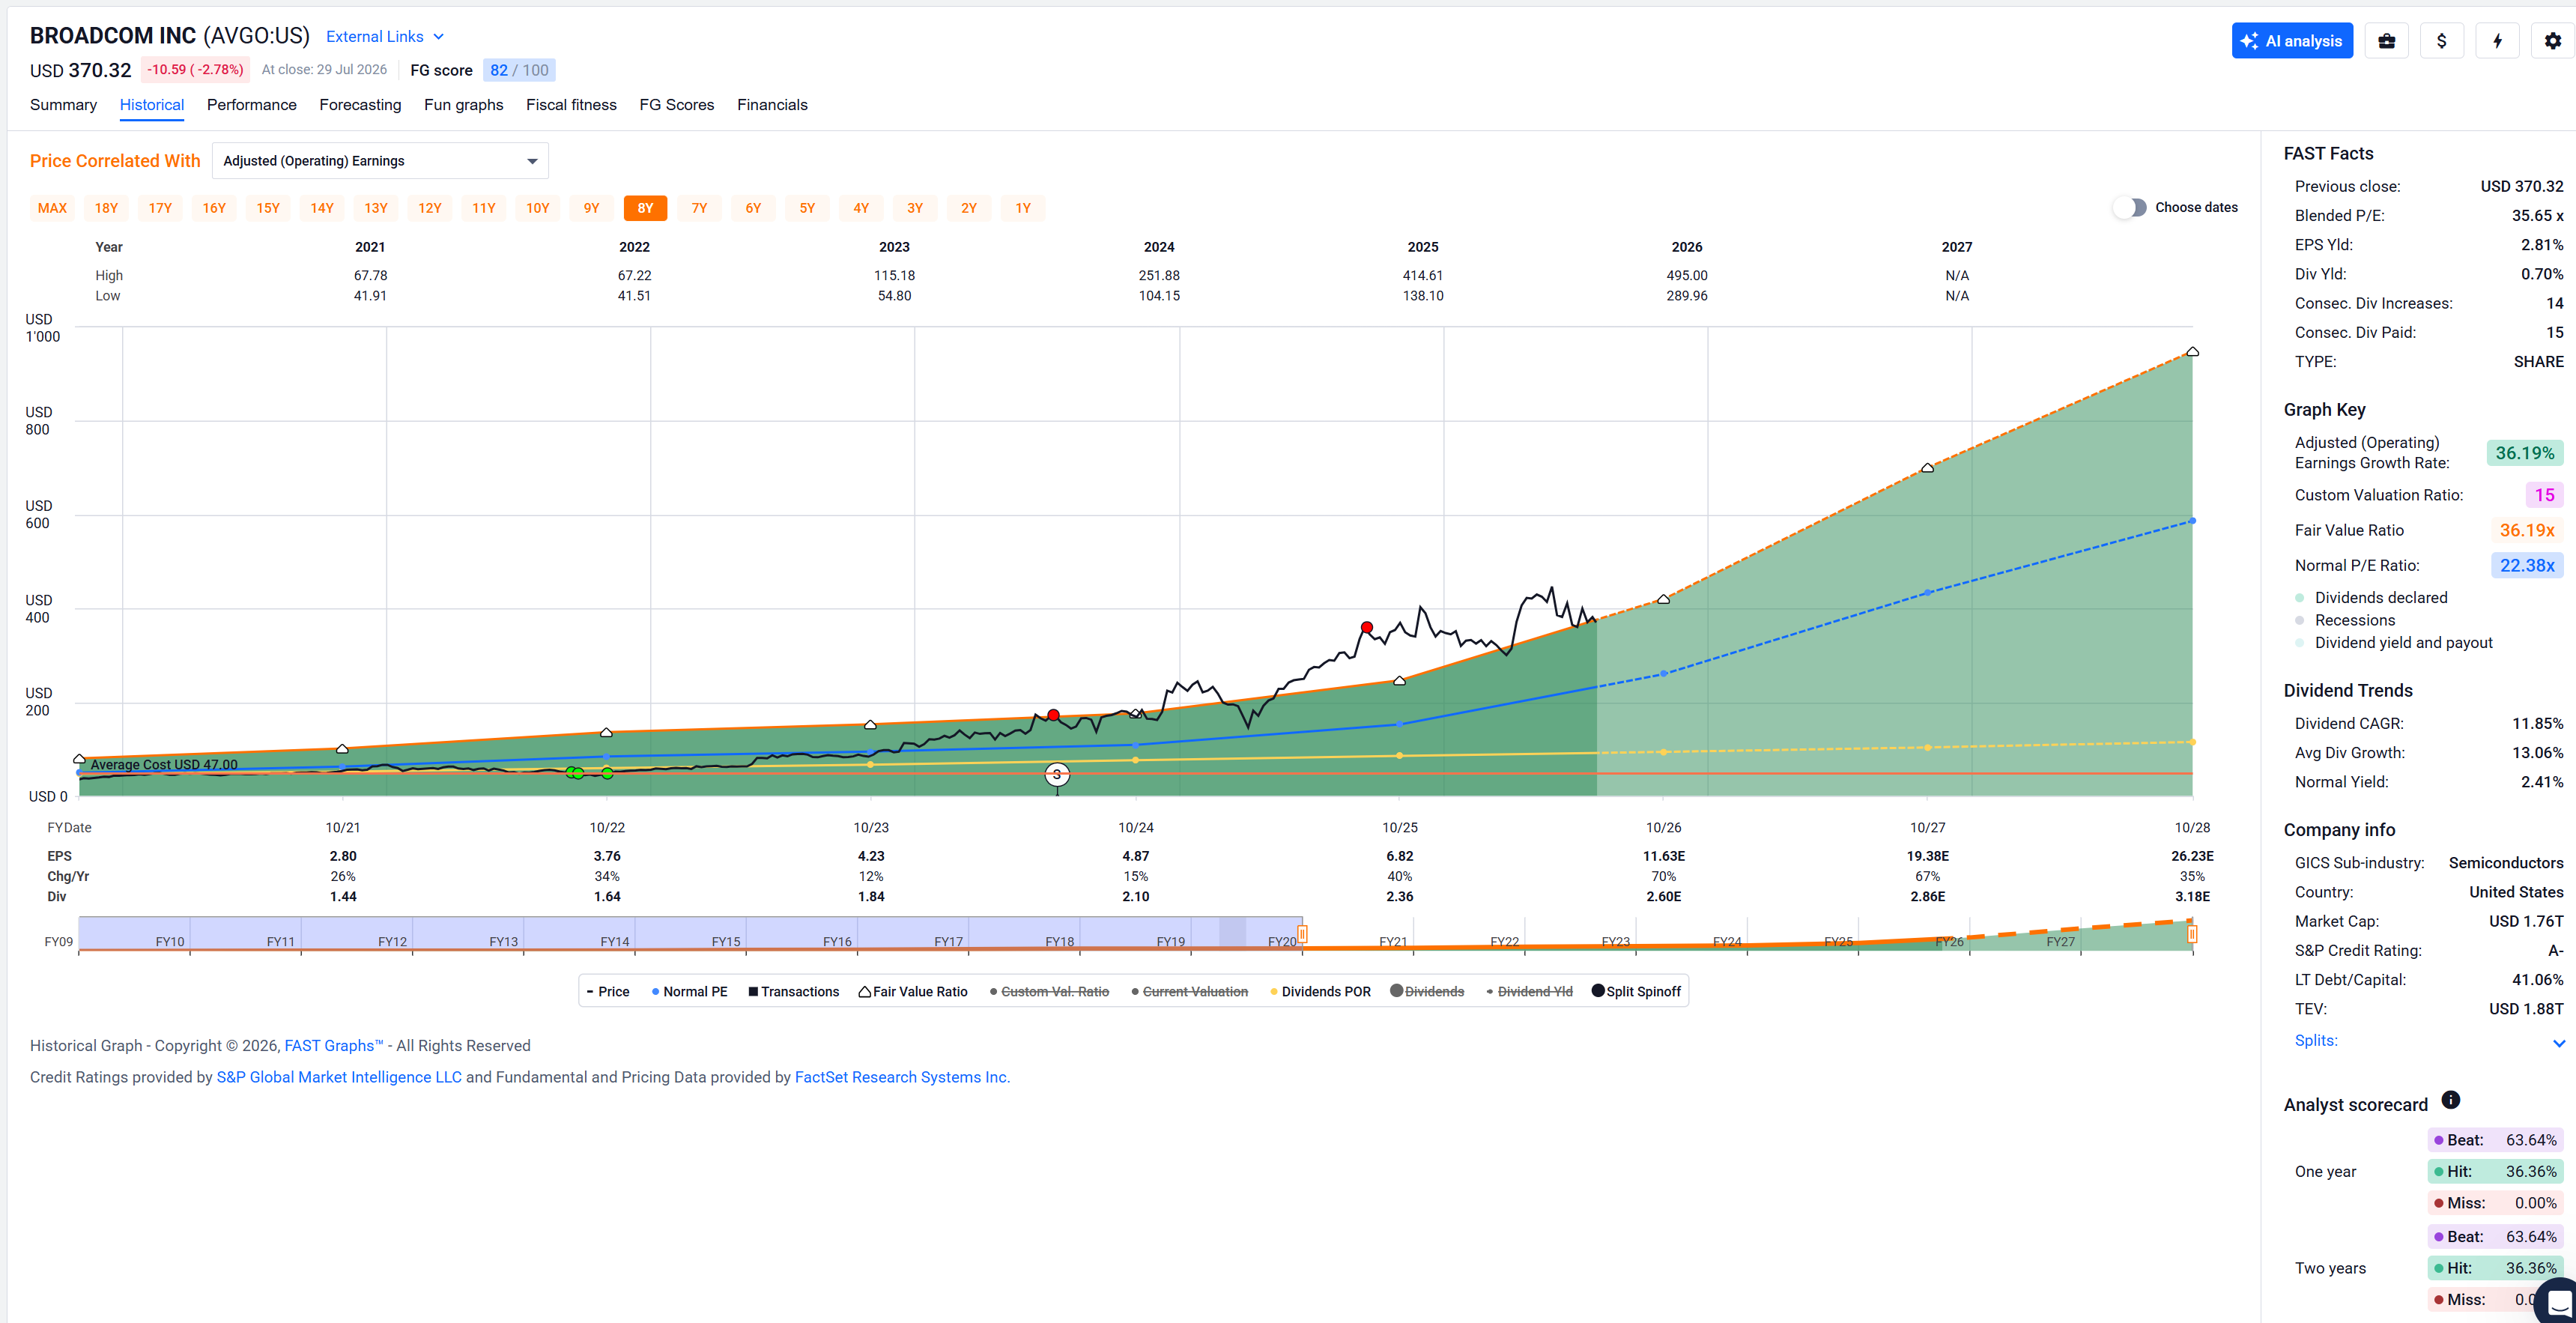This screenshot has width=2576, height=1323.
Task: Open the settings gear icon
Action: click(x=2553, y=41)
